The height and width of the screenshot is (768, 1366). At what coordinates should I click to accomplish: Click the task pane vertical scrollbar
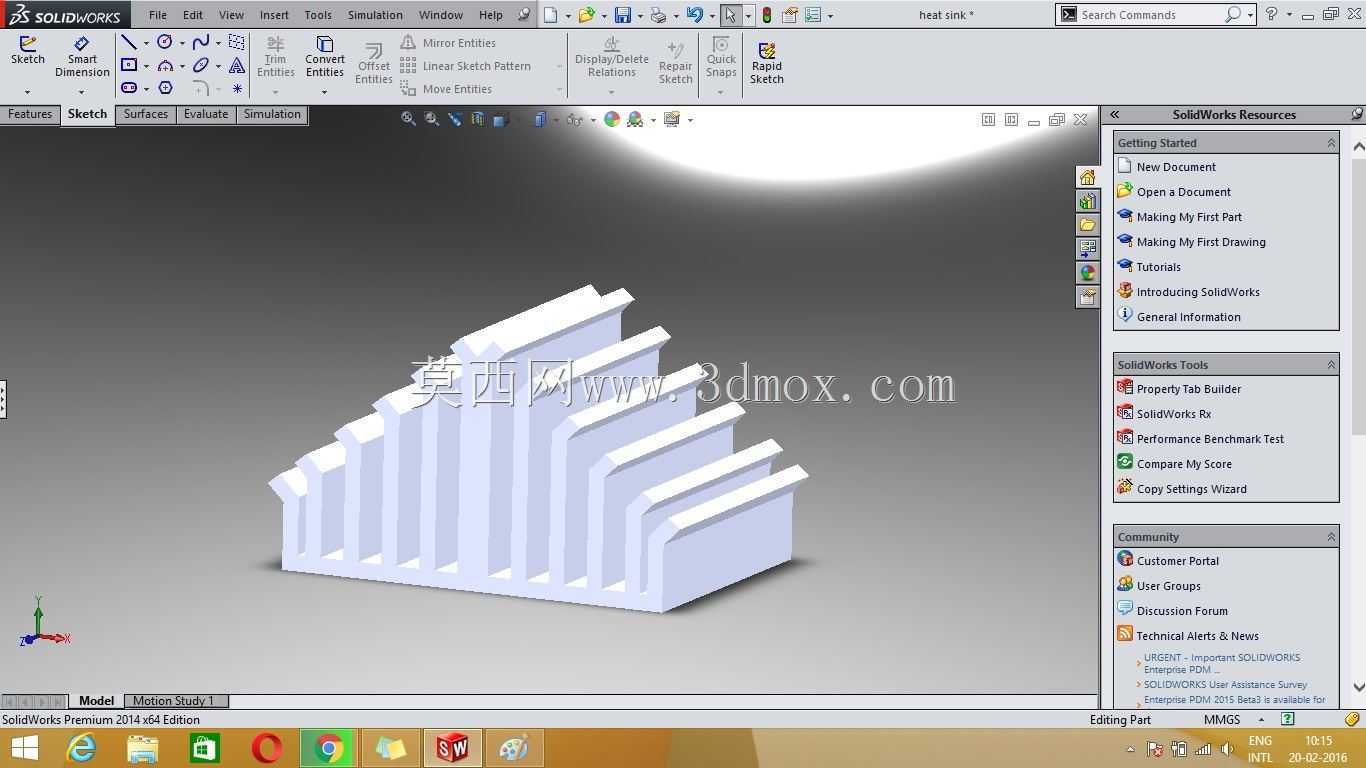point(1358,415)
